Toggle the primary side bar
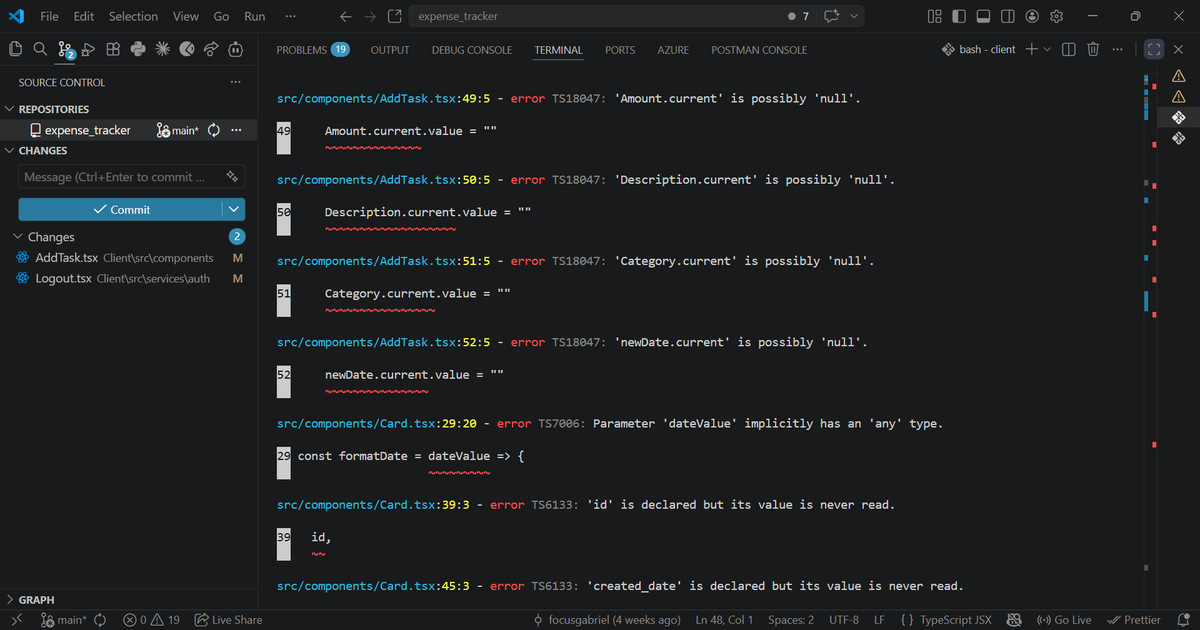 [x=959, y=16]
